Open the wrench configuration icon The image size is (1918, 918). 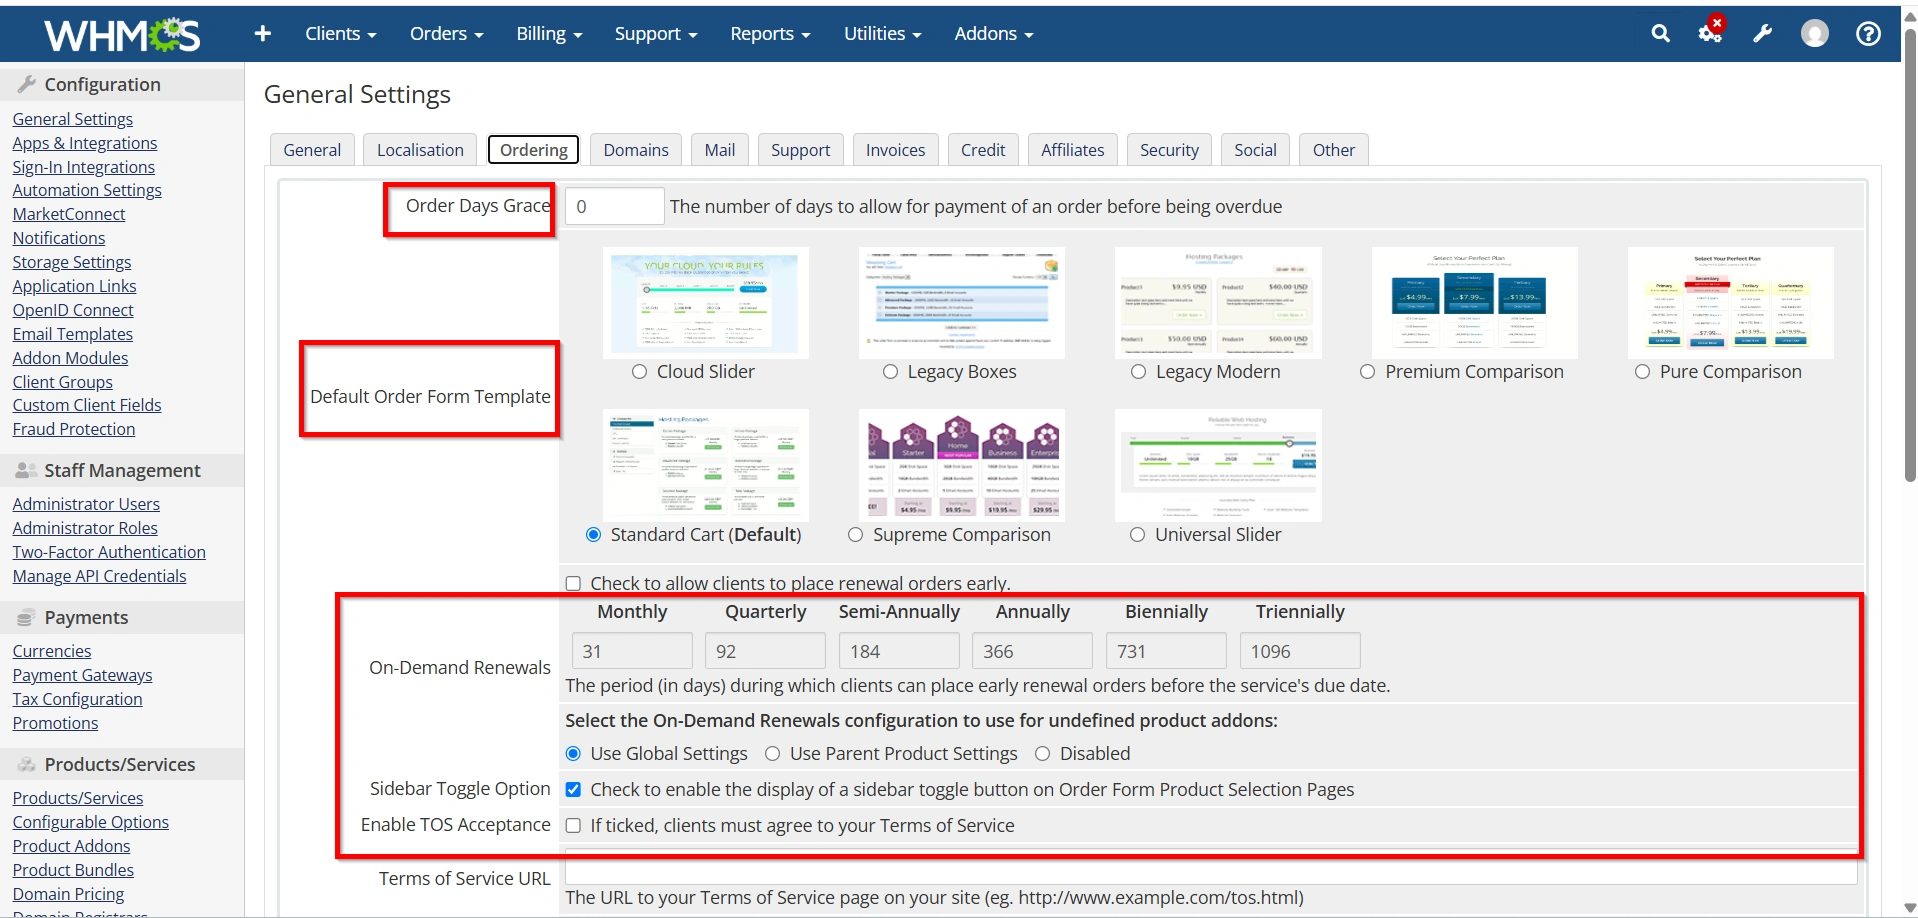[1763, 34]
